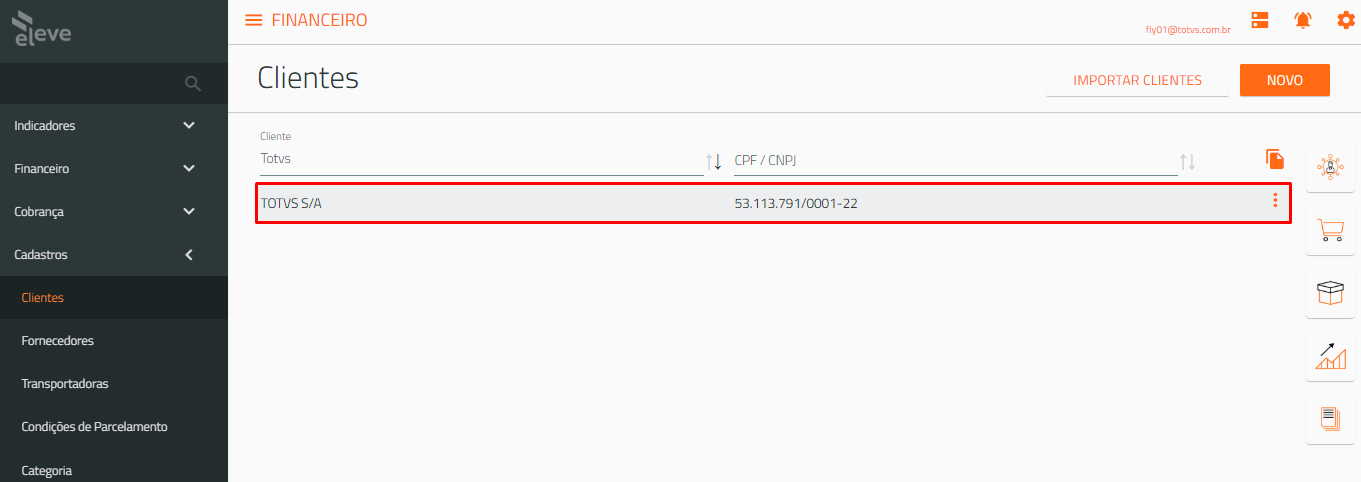Click the sidebar search magnifier icon

[x=194, y=83]
